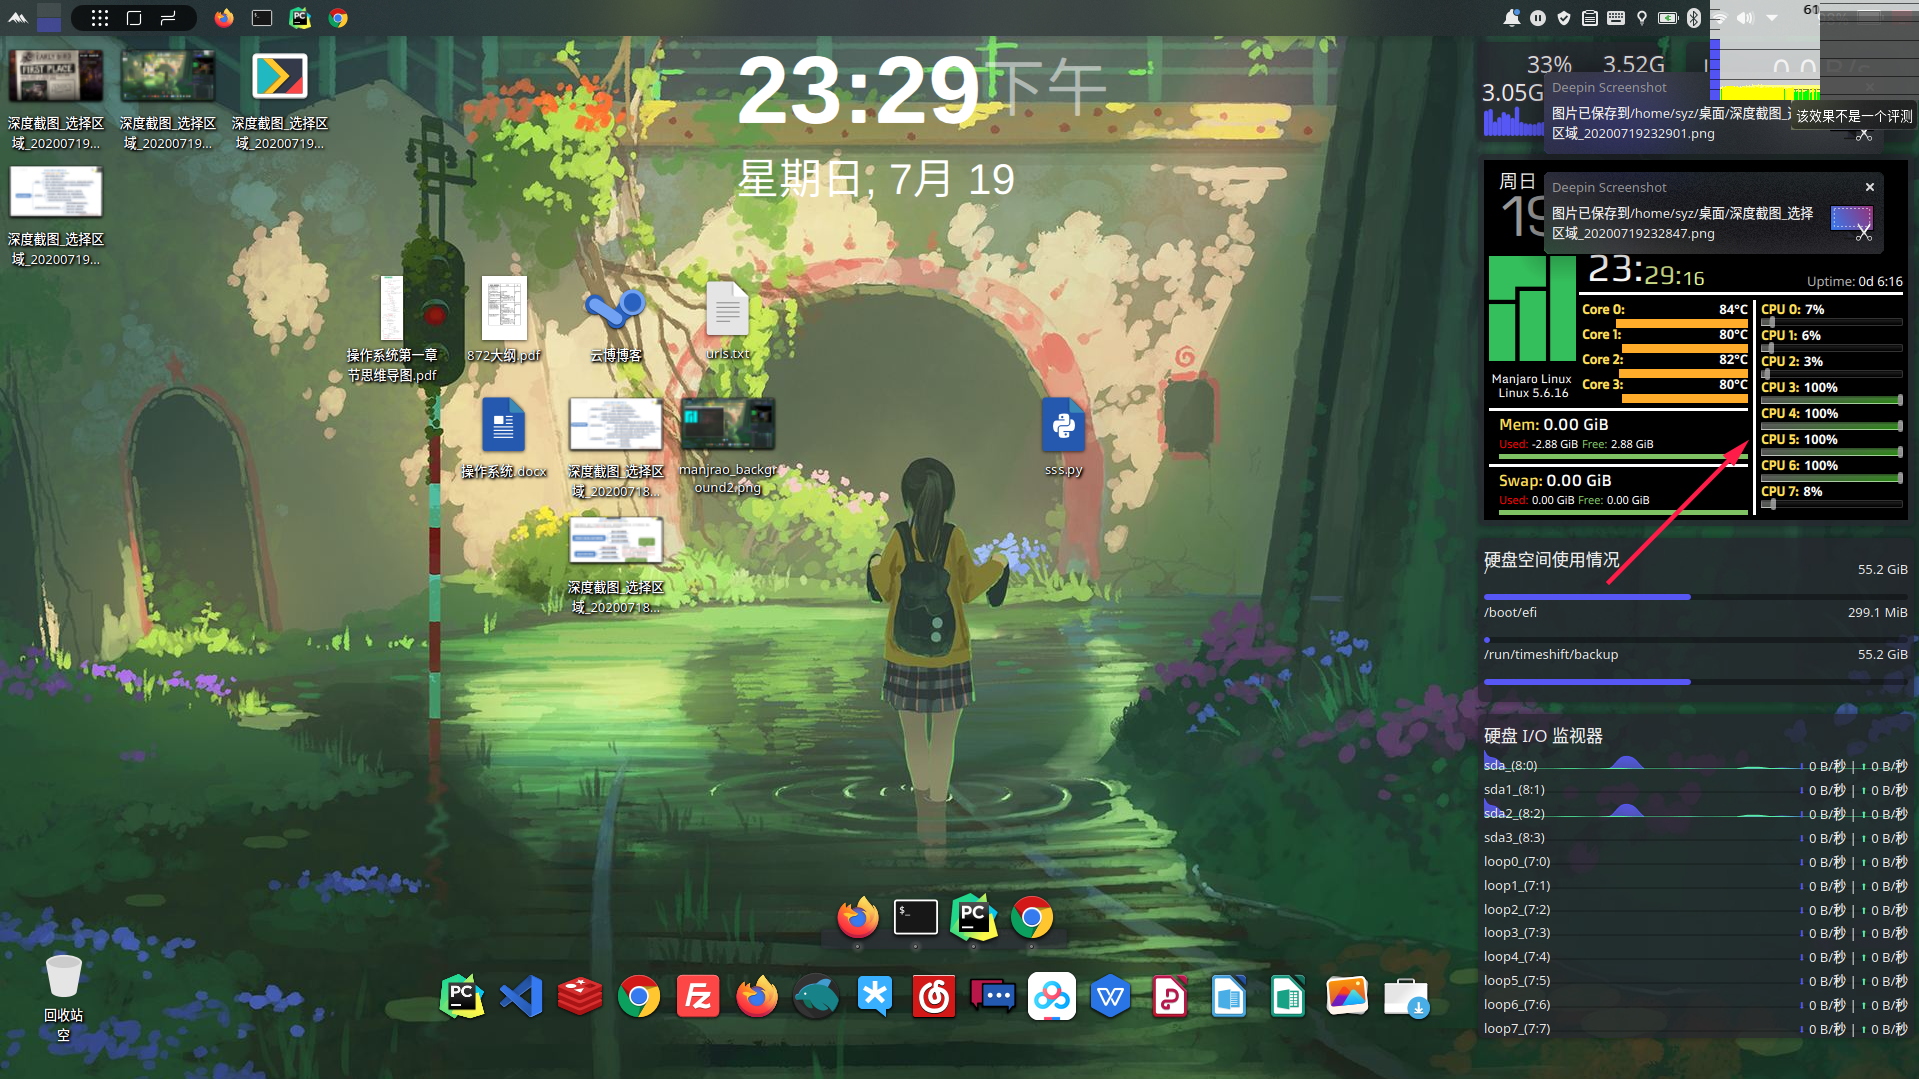This screenshot has height=1079, width=1919.
Task: Launch the blue document writer app in dock
Action: tap(1229, 996)
